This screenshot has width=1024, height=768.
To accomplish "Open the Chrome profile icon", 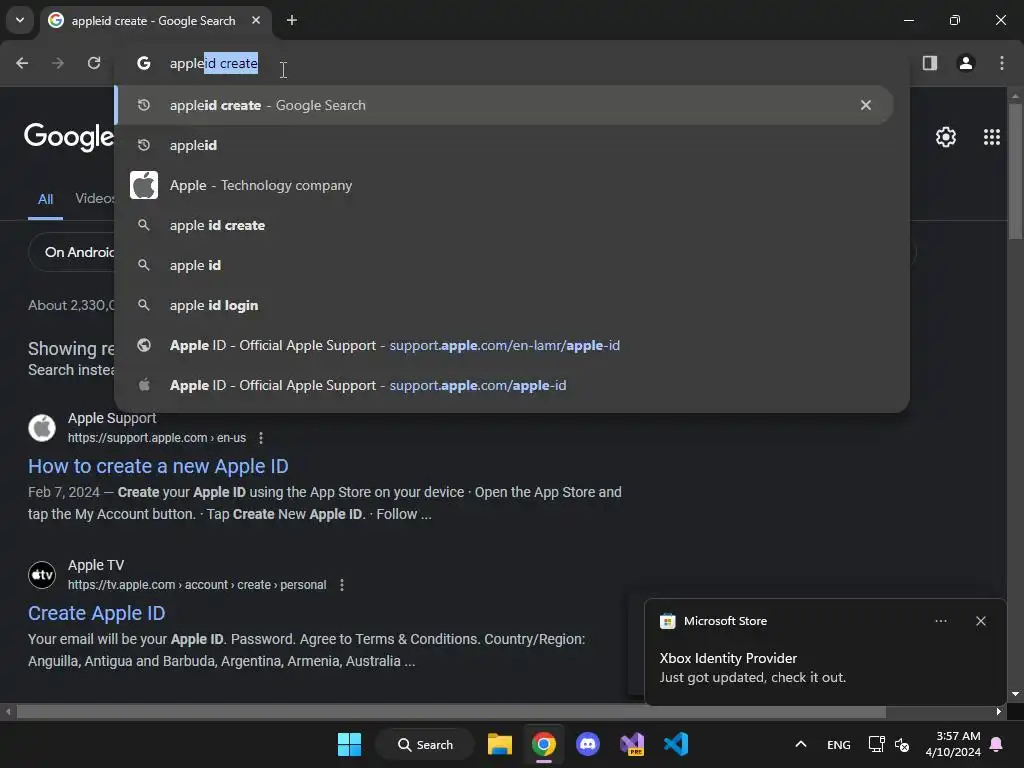I will click(x=965, y=63).
